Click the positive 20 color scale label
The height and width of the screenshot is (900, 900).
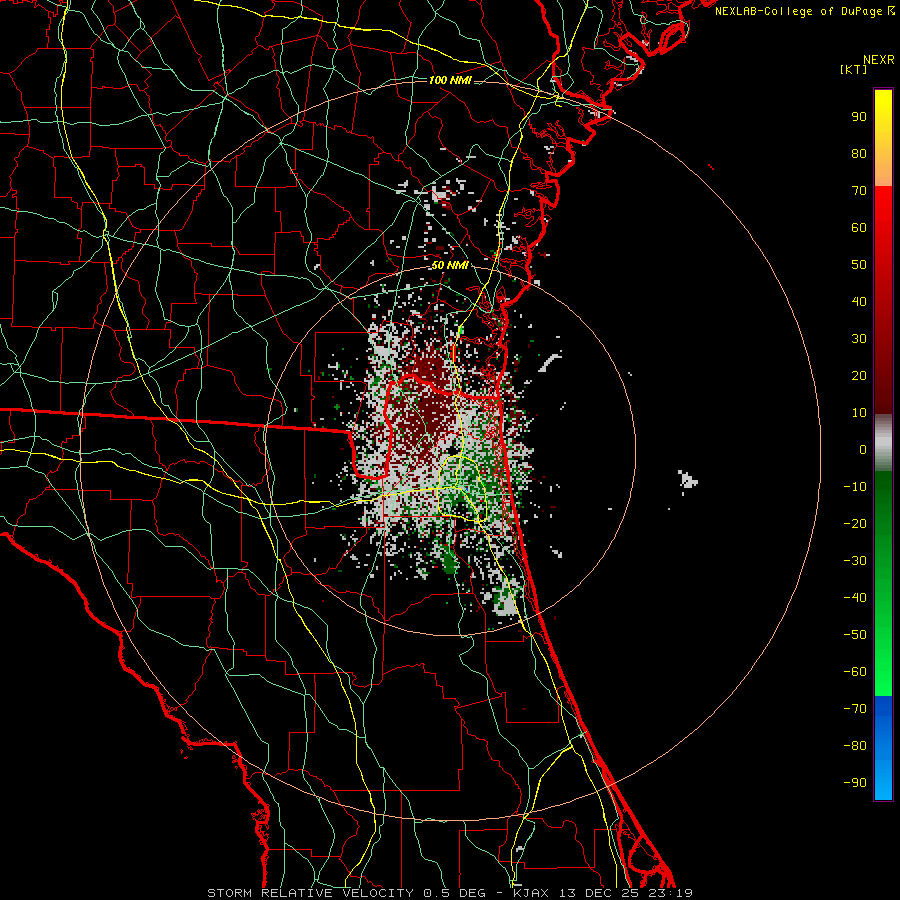point(859,375)
